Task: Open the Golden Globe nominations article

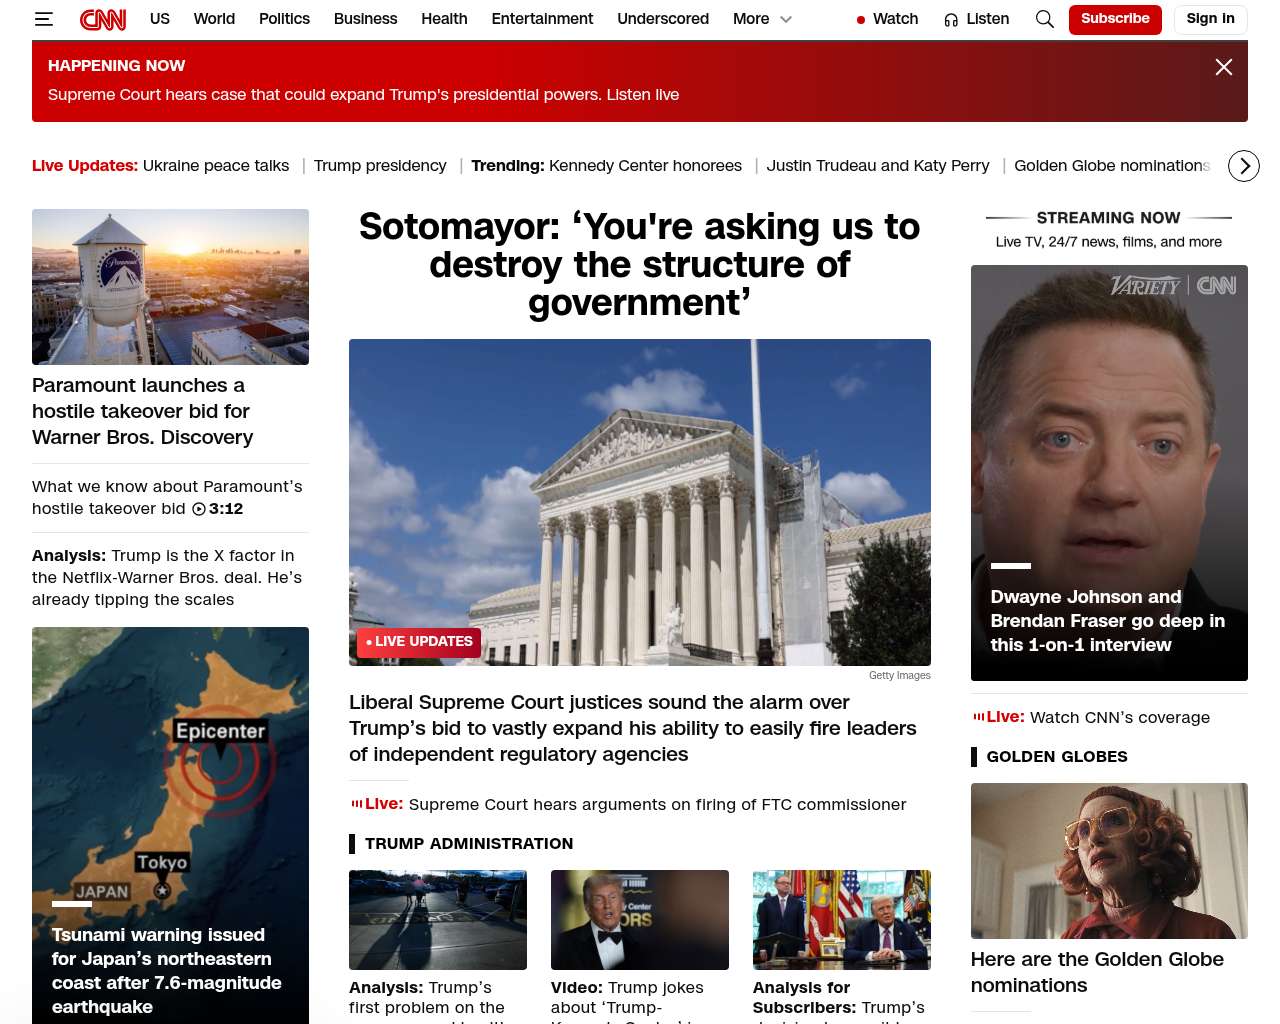Action: (x=1097, y=972)
